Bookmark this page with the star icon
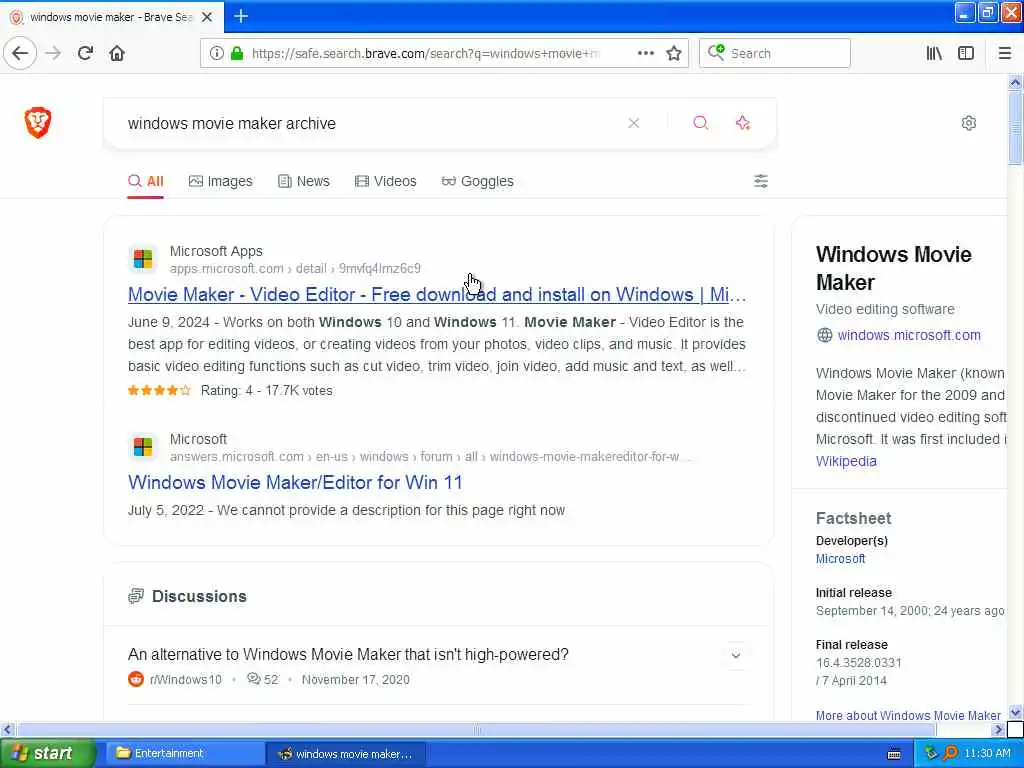 pos(674,54)
